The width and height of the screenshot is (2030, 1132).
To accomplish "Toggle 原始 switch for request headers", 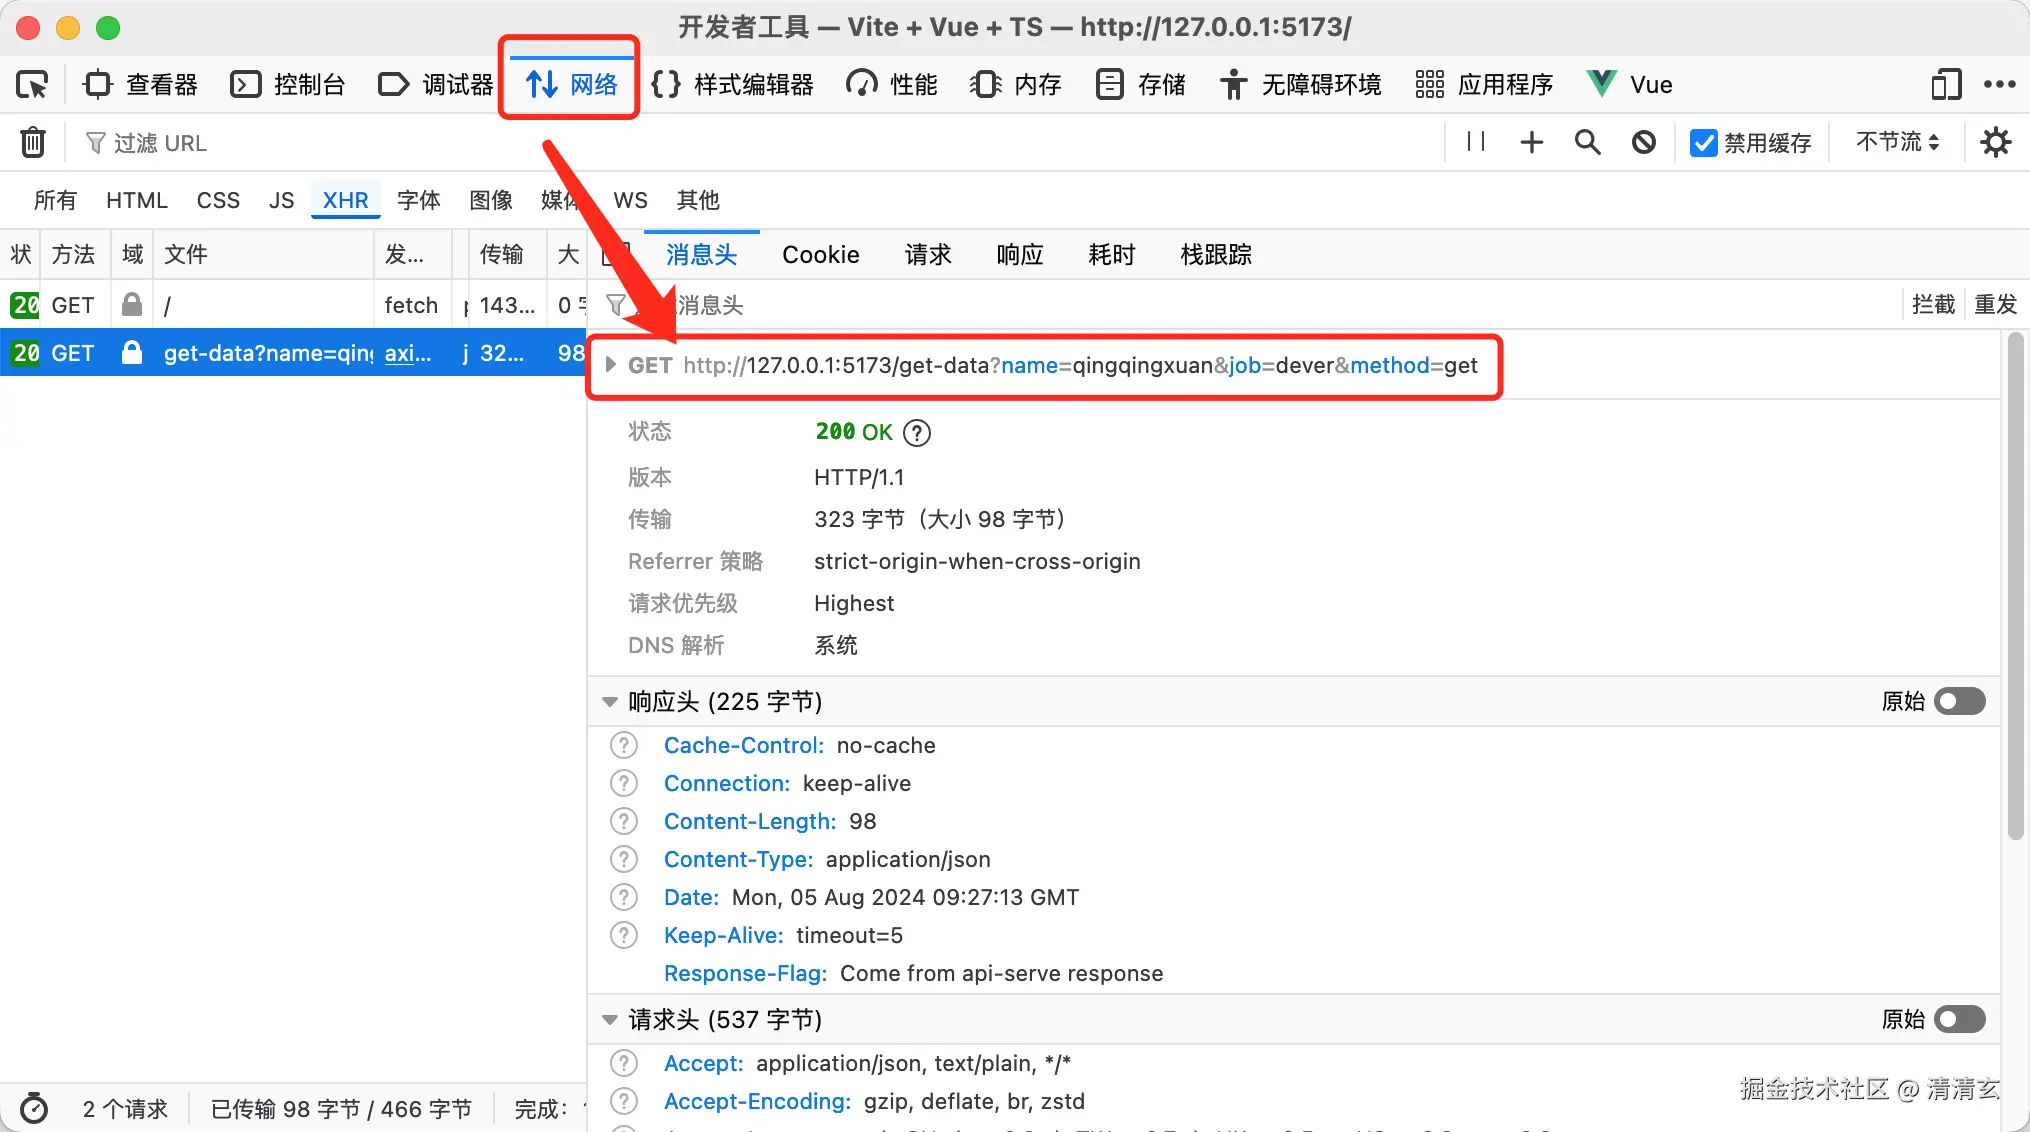I will coord(1958,1019).
